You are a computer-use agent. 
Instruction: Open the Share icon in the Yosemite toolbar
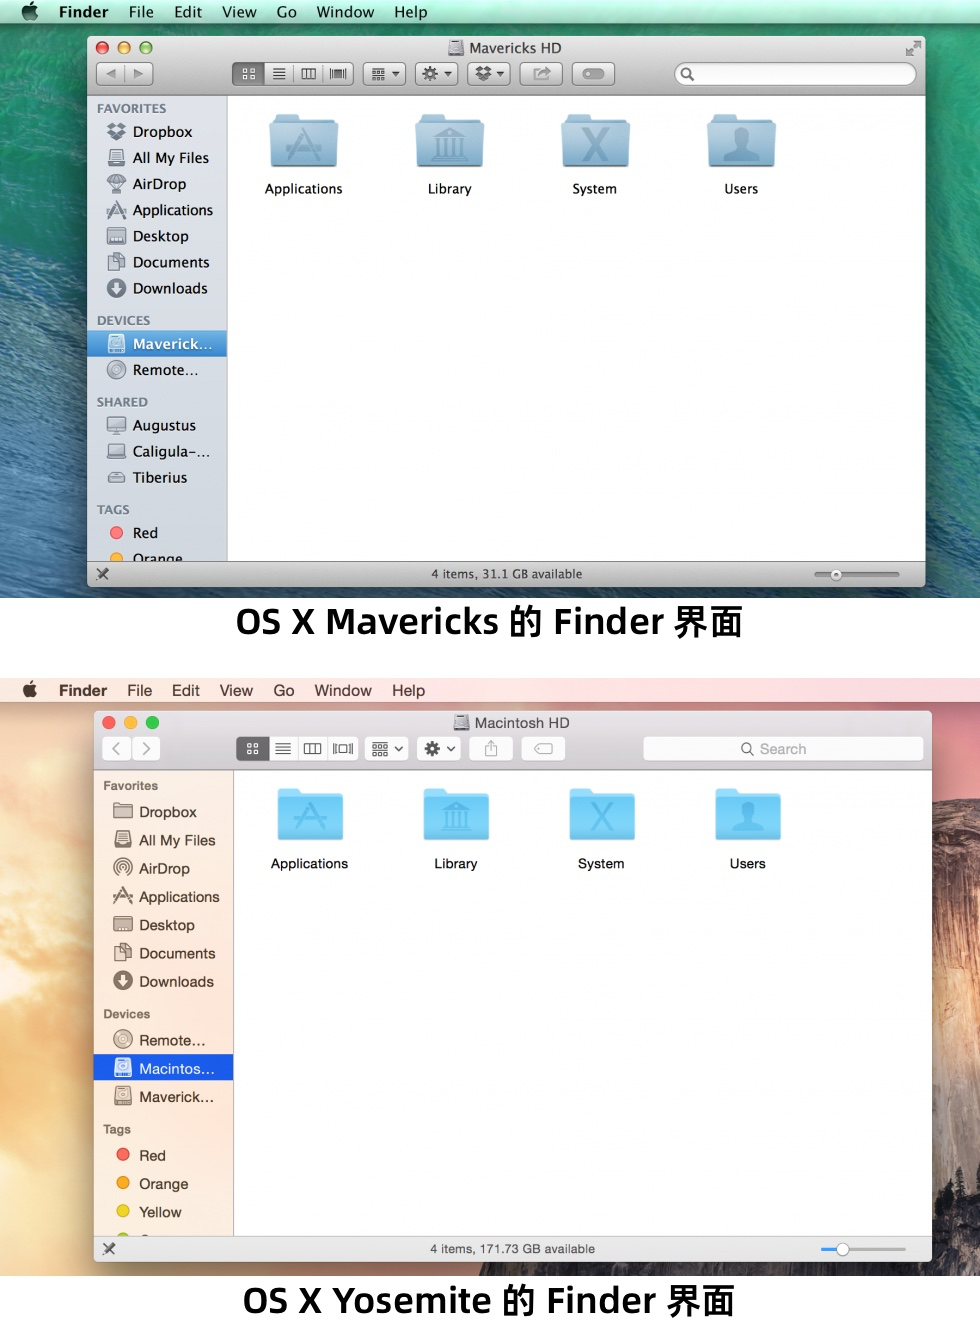coord(491,748)
